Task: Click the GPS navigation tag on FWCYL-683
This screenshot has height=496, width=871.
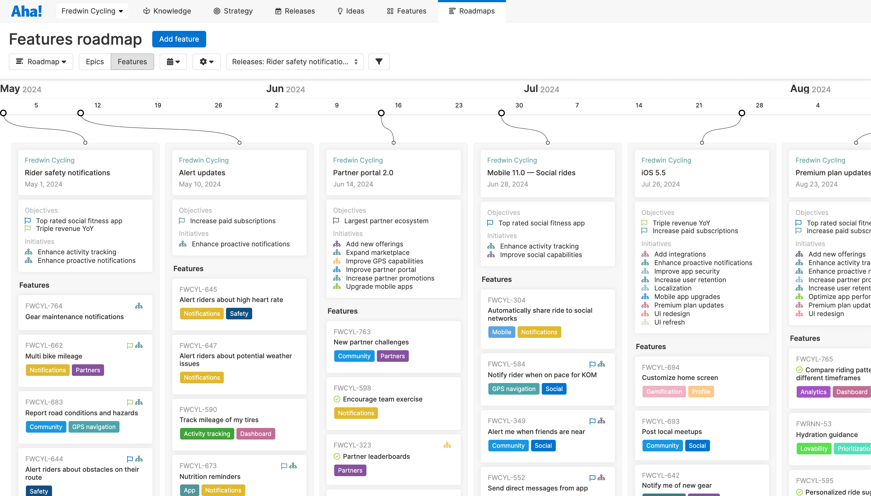Action: click(94, 427)
